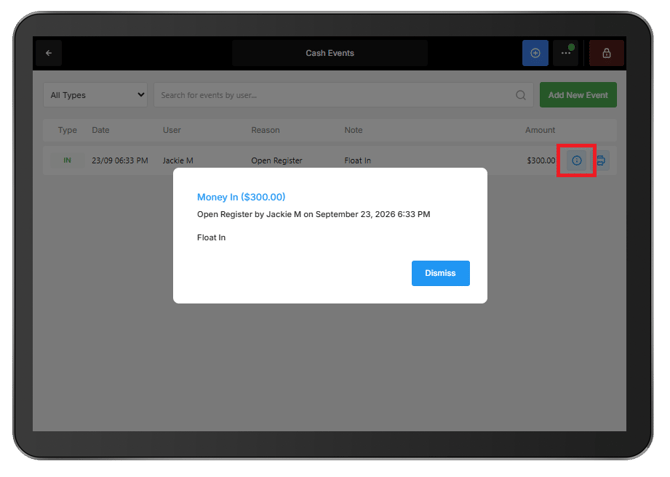Click the User column header
This screenshot has width=670, height=477.
click(x=172, y=130)
